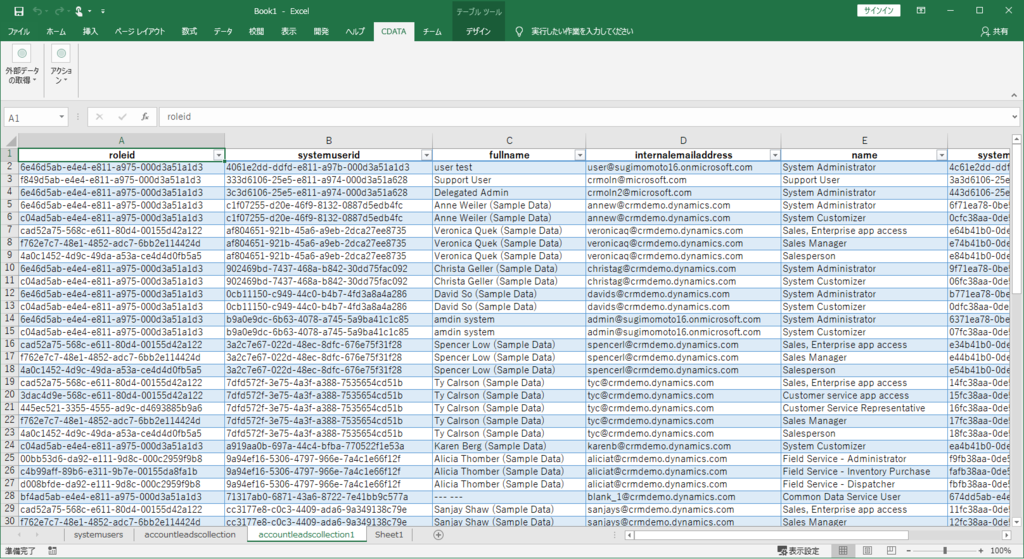Viewport: 1024px width, 559px height.
Task: Switch to ホーム ribbon tab
Action: click(56, 31)
